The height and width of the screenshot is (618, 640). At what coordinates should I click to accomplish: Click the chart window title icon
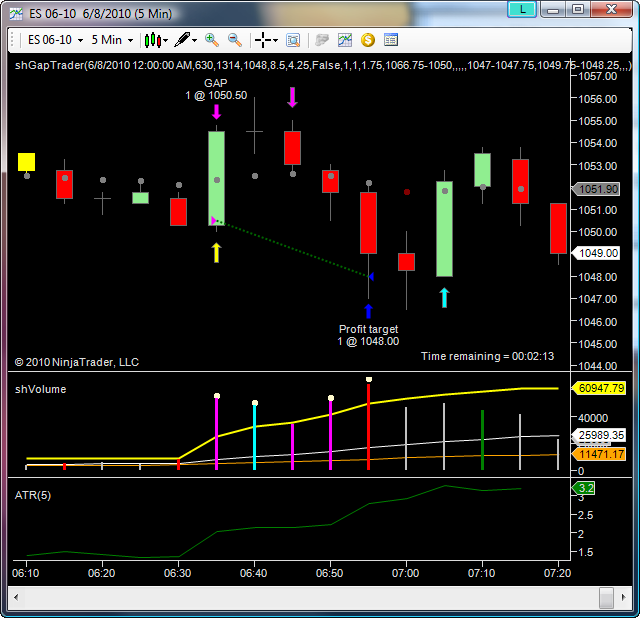point(16,14)
